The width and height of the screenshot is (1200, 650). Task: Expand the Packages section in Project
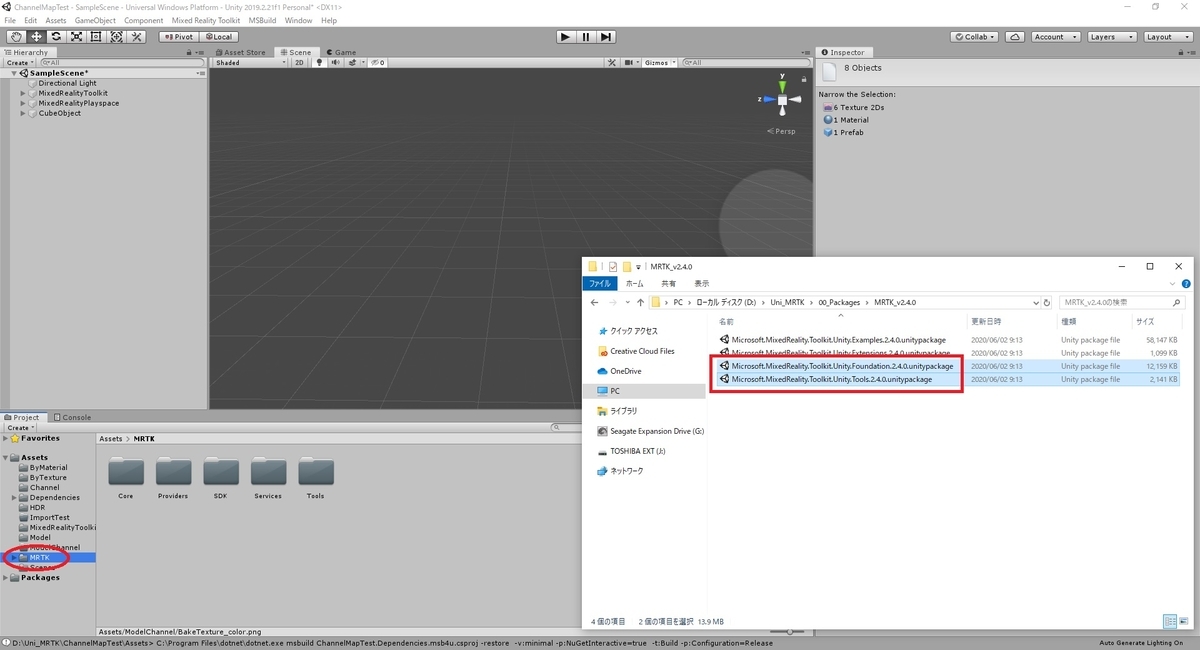point(6,577)
